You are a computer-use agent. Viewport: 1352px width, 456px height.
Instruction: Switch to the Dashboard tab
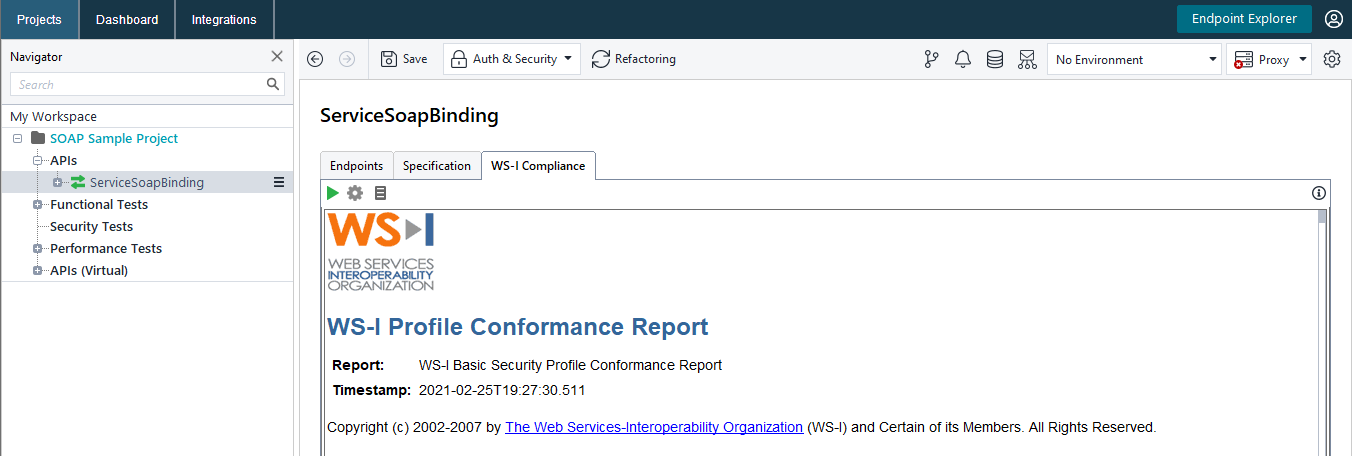(x=127, y=19)
